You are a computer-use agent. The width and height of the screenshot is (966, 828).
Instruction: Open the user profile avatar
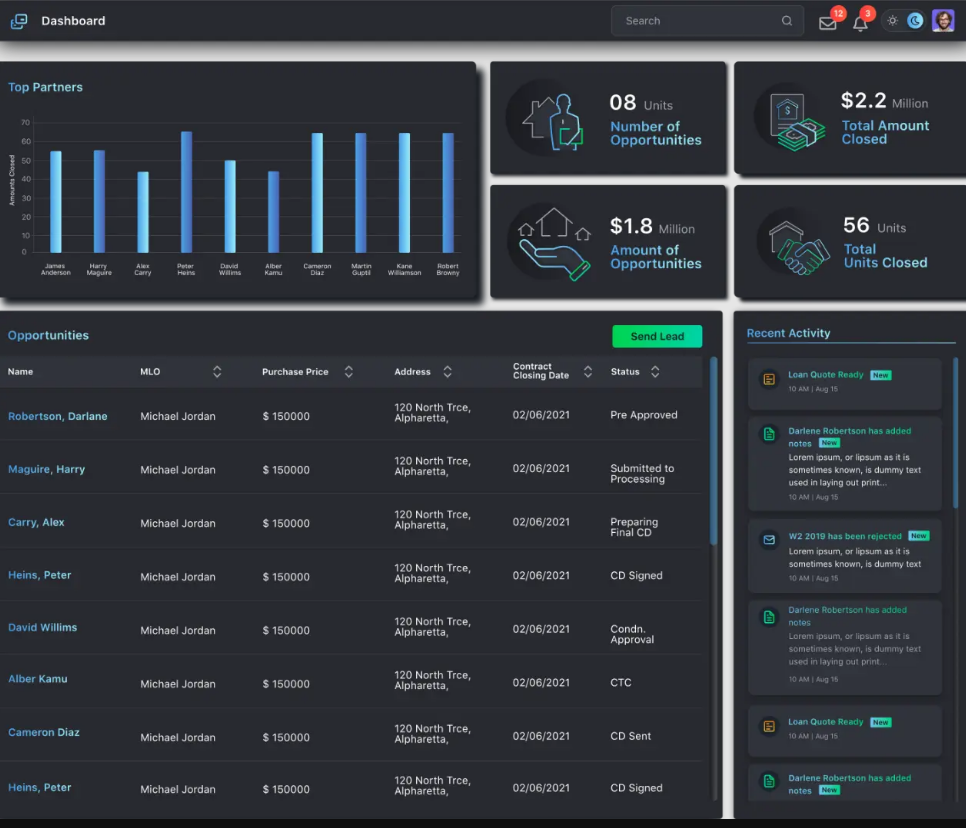tap(943, 21)
